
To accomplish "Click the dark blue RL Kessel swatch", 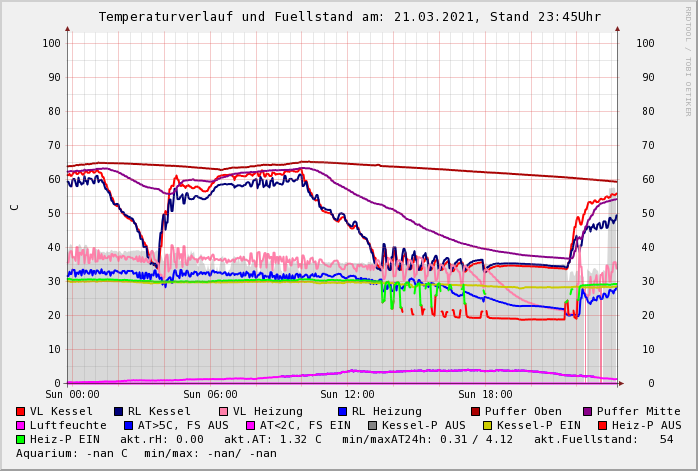I will pos(118,411).
